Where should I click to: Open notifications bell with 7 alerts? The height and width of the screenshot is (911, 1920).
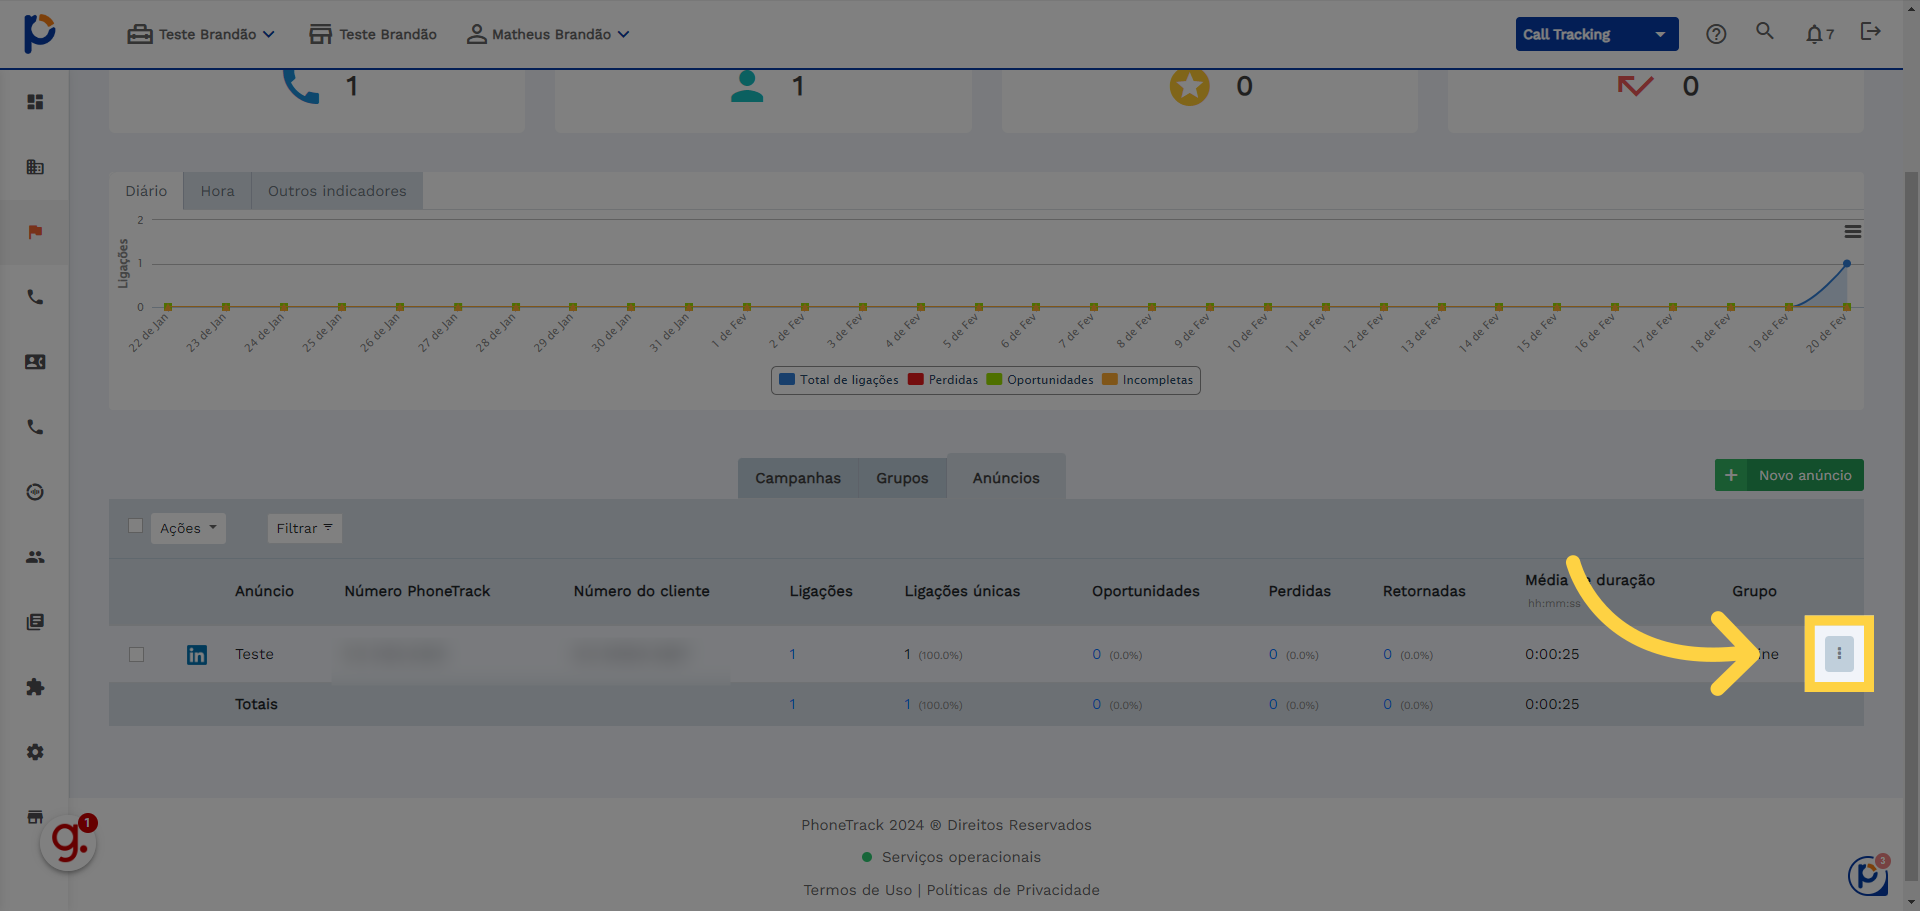coord(1819,34)
